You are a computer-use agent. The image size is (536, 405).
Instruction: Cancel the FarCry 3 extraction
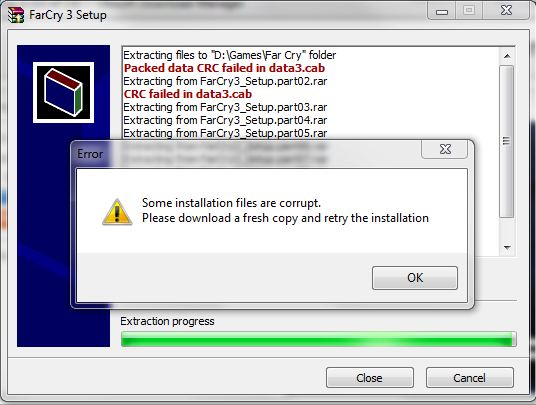[469, 378]
